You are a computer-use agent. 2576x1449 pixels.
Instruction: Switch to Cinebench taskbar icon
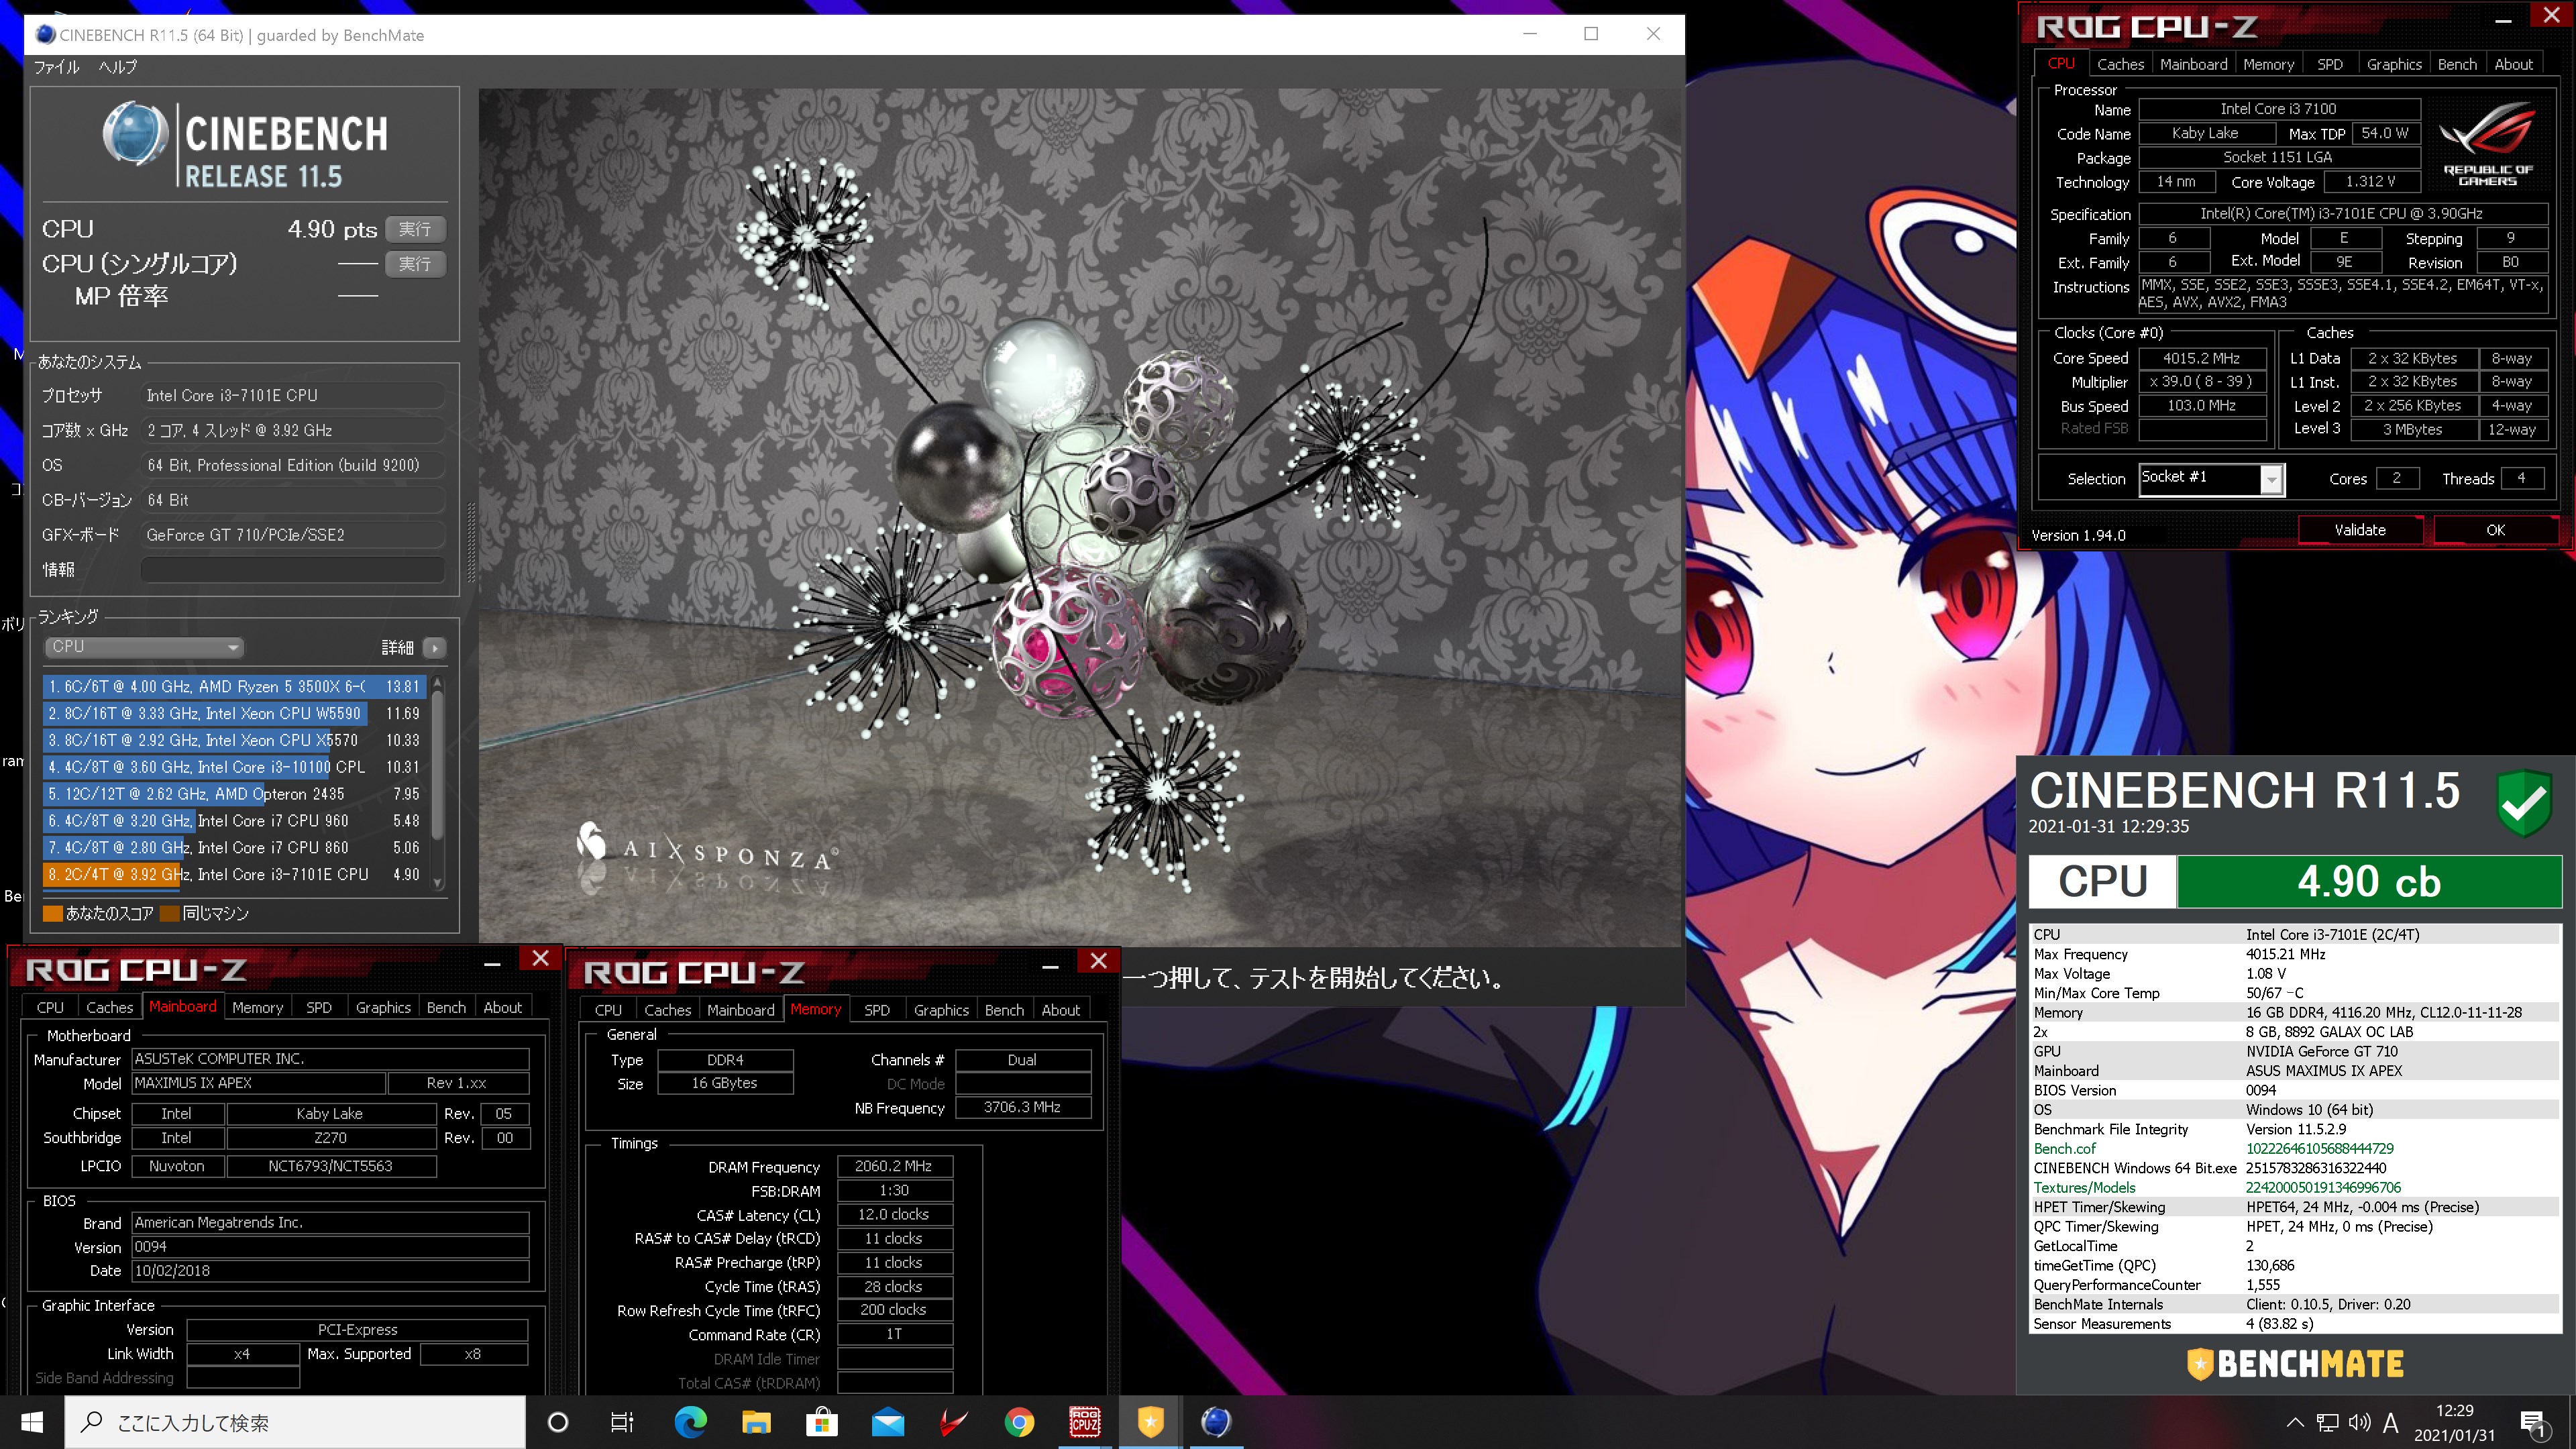[x=1216, y=1422]
